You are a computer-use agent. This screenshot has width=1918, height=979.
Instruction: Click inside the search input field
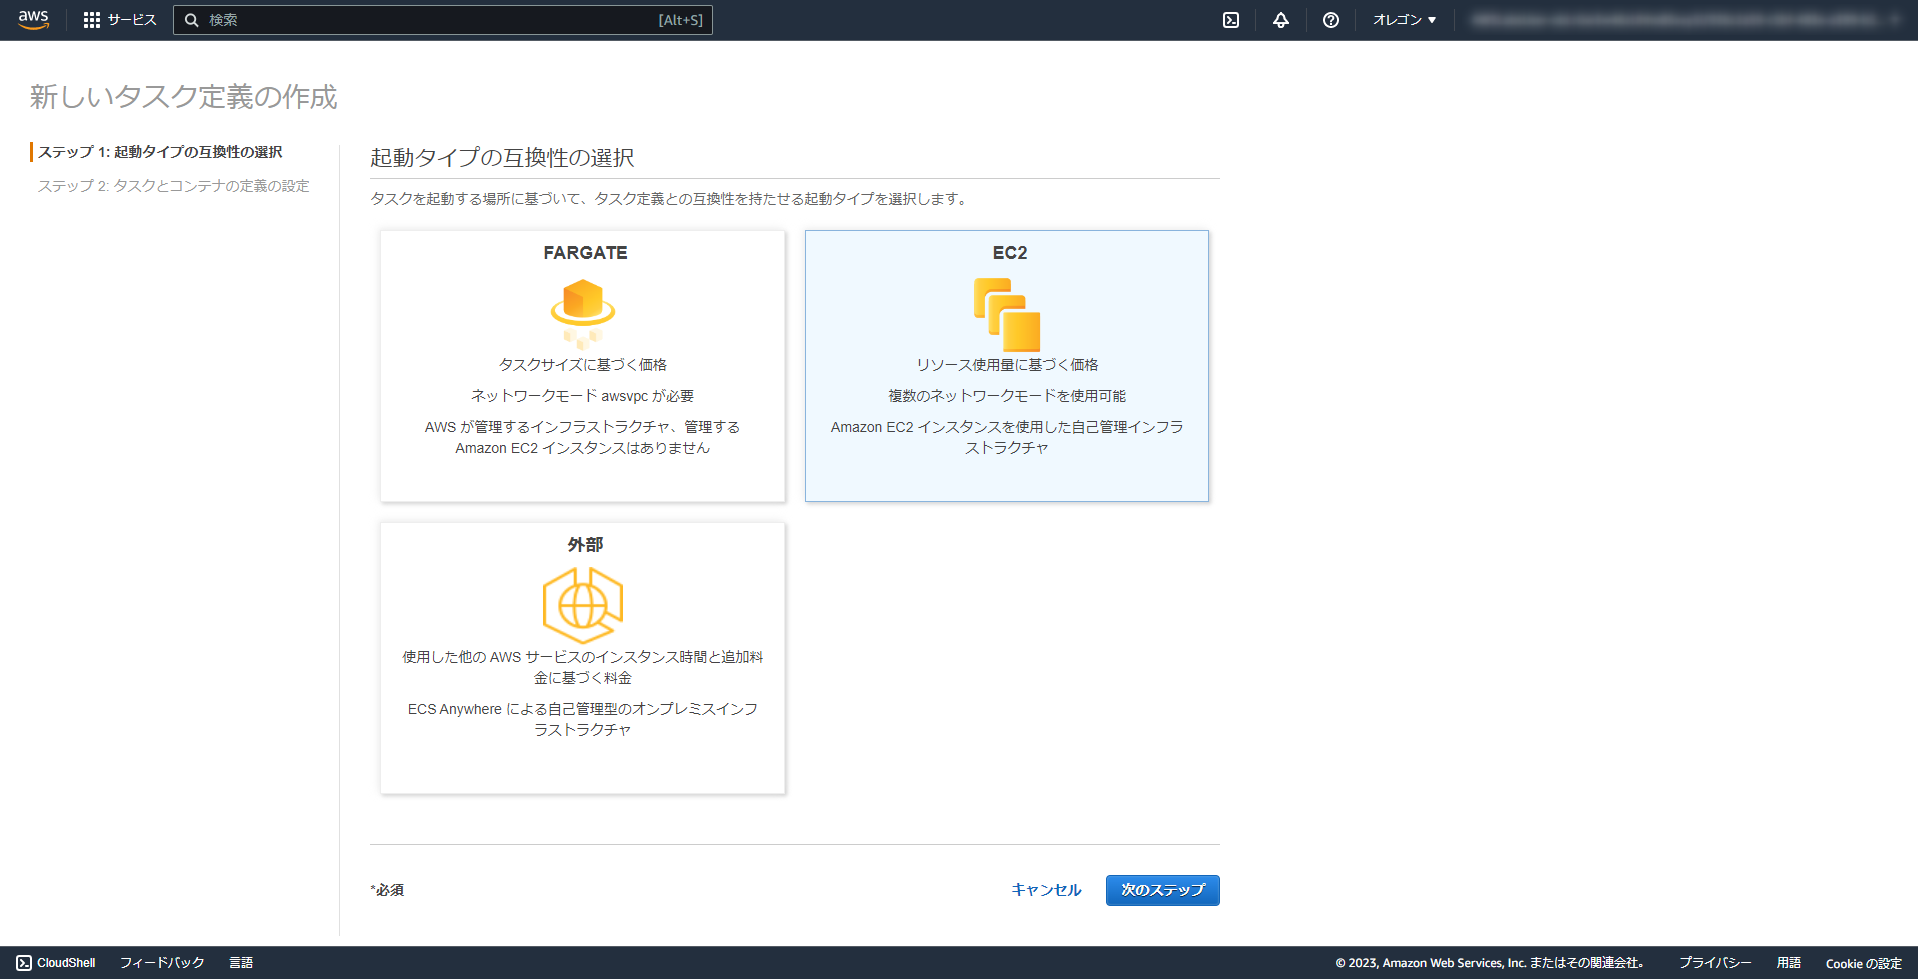click(x=440, y=19)
